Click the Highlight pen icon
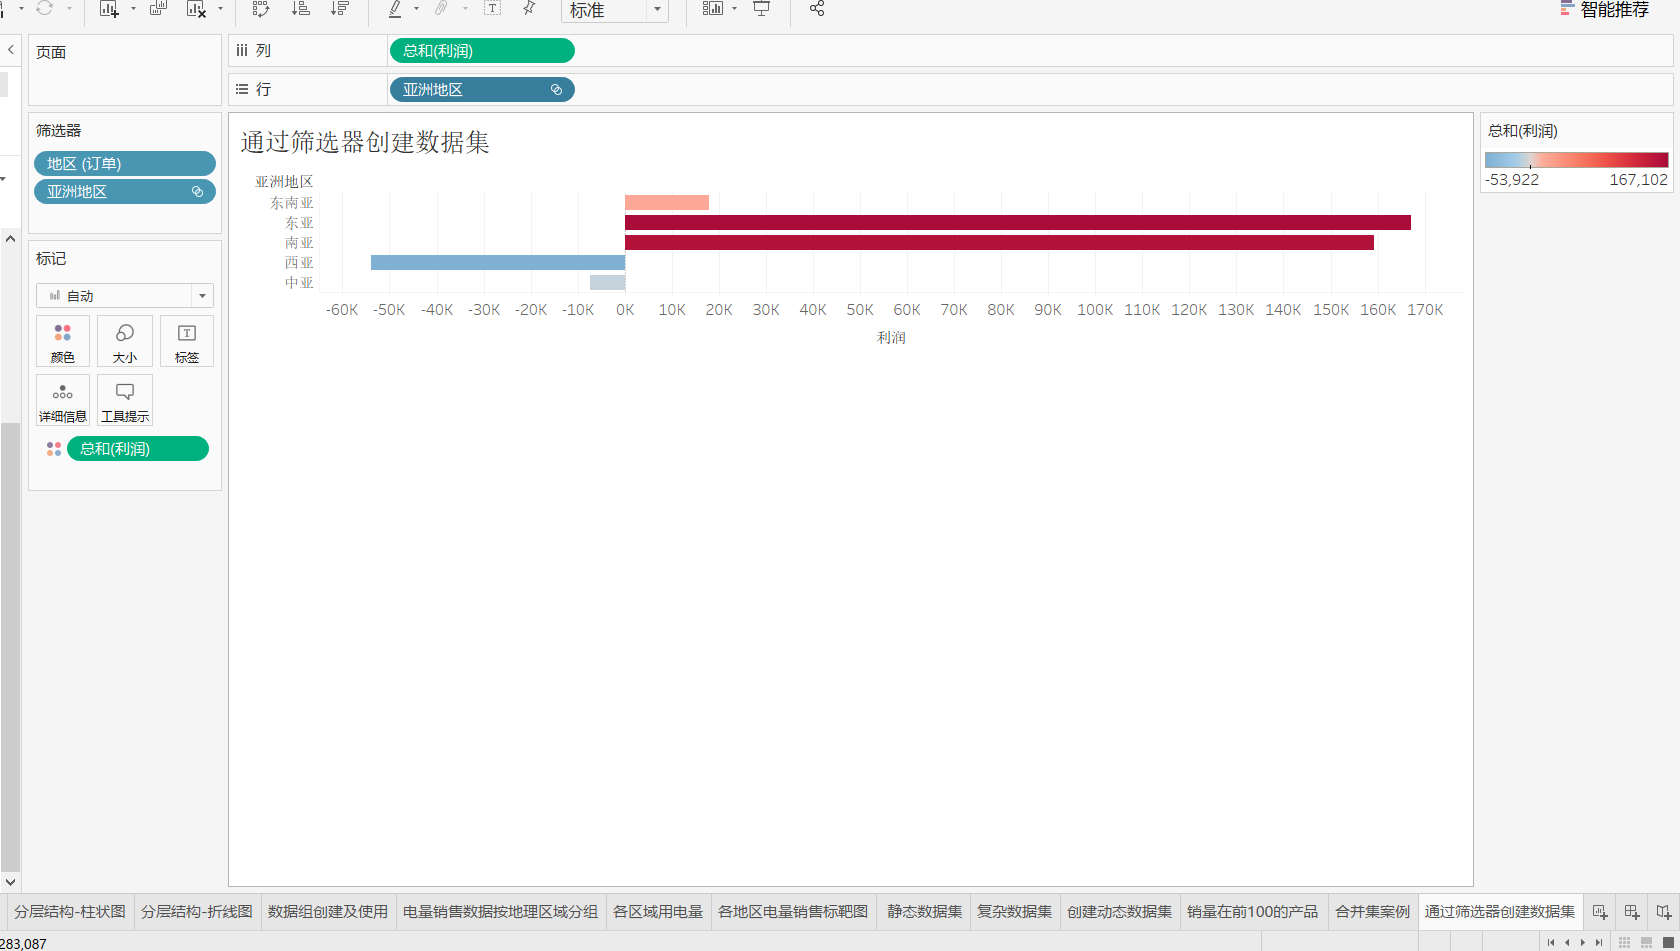This screenshot has height=951, width=1680. click(x=395, y=9)
